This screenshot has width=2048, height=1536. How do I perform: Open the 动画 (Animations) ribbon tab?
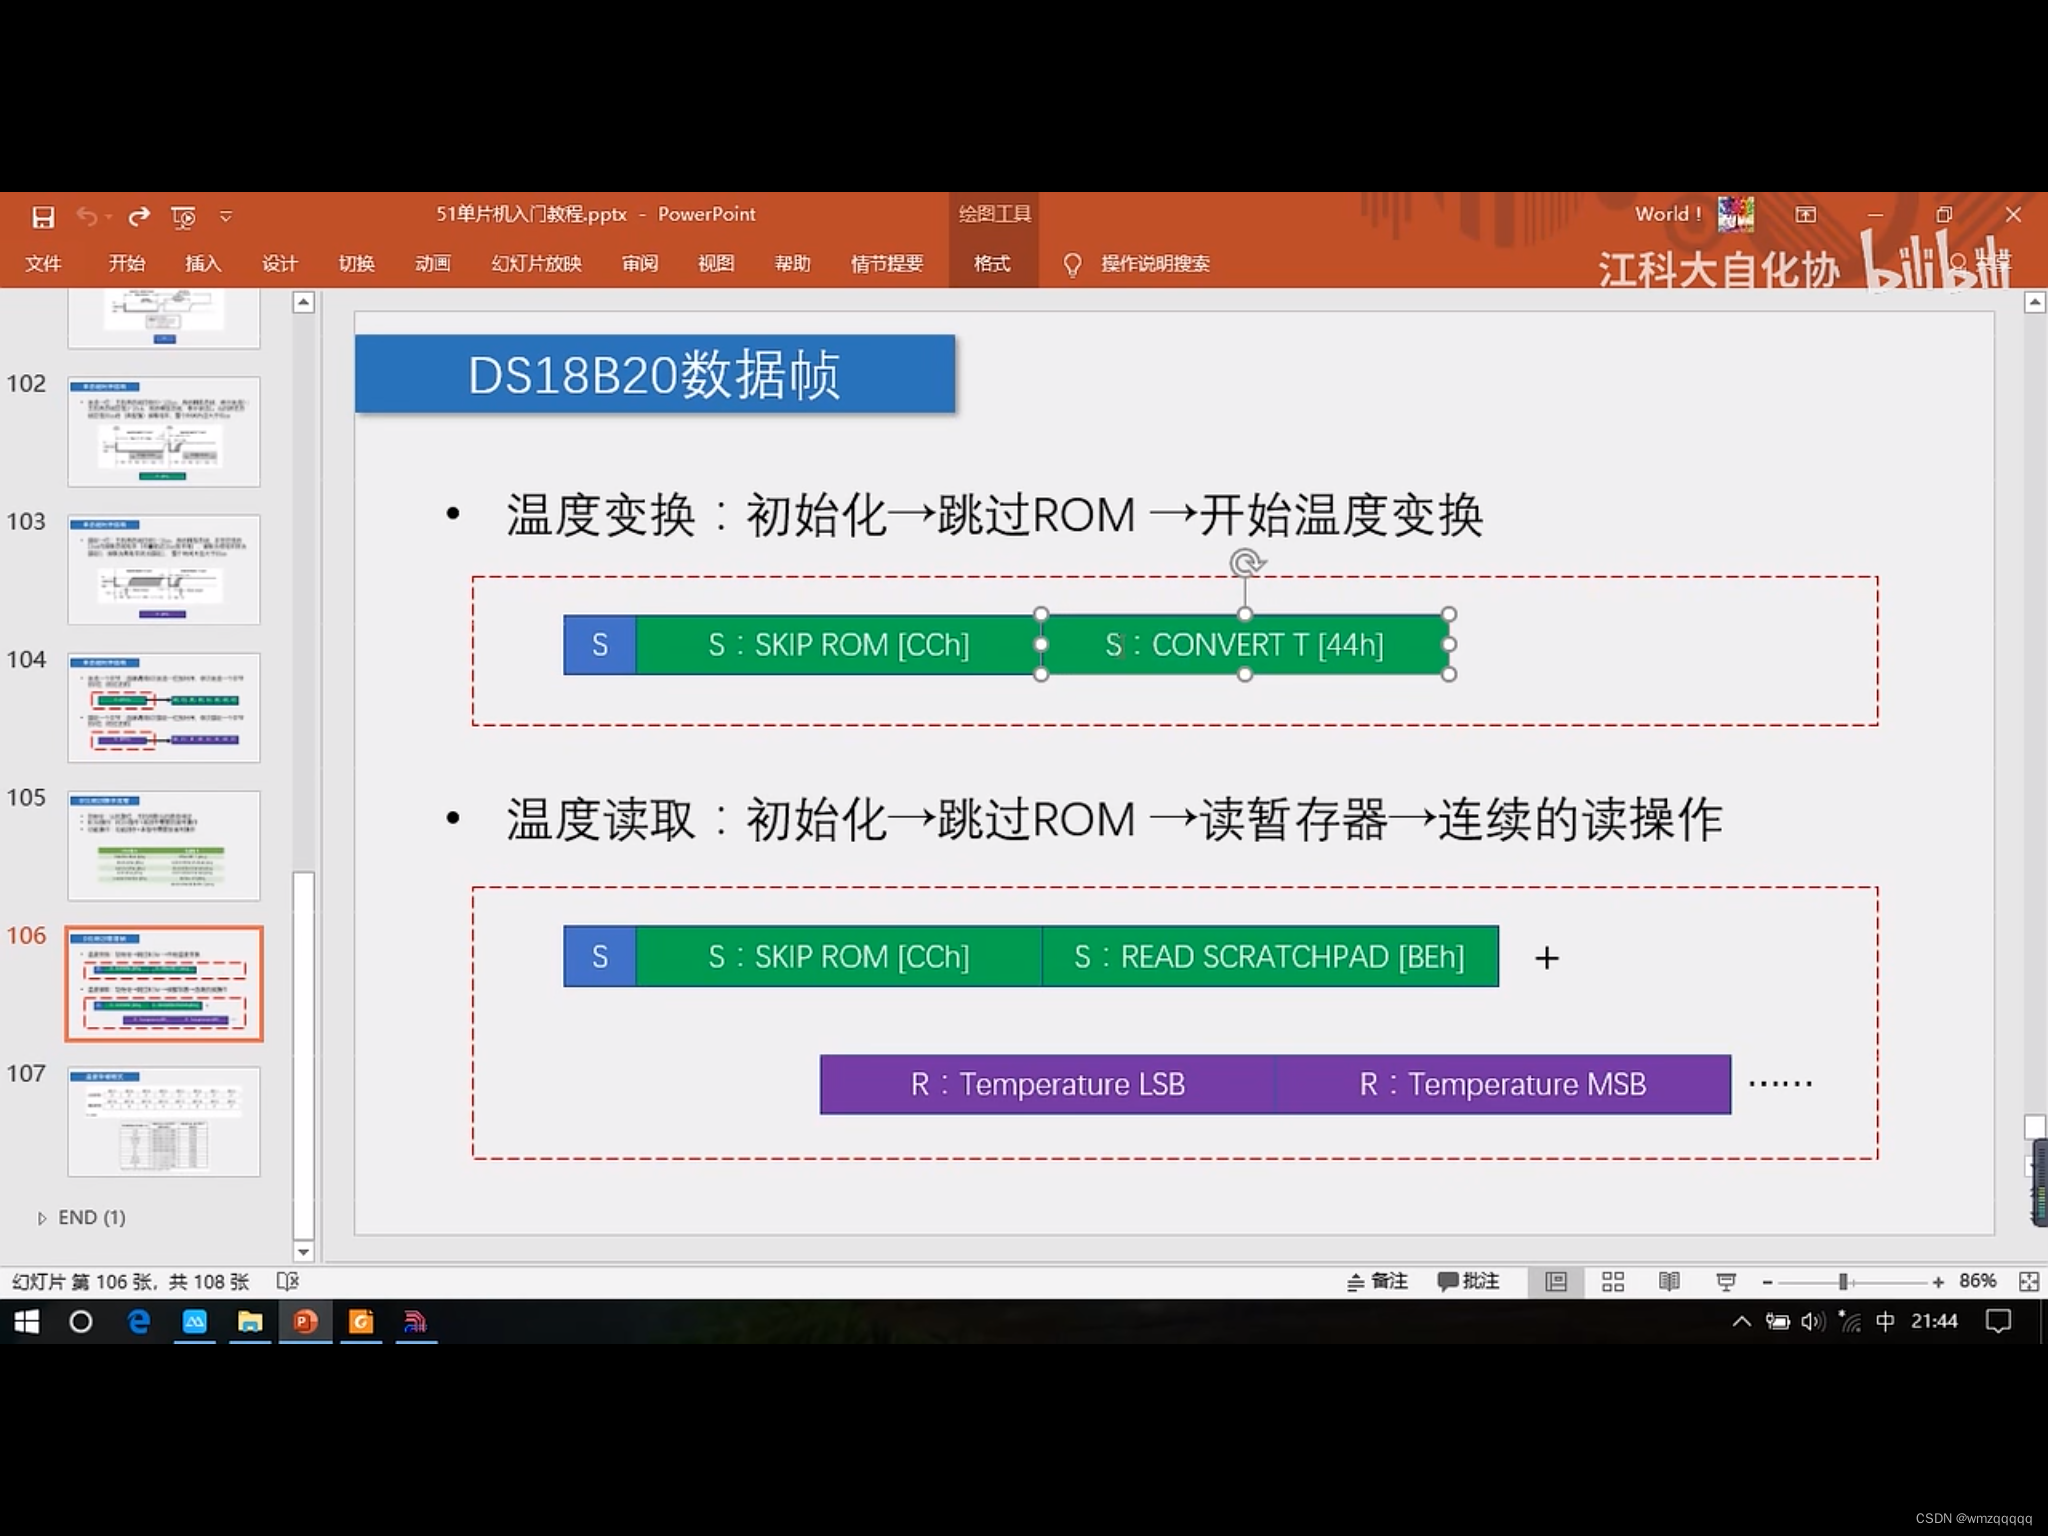tap(432, 263)
